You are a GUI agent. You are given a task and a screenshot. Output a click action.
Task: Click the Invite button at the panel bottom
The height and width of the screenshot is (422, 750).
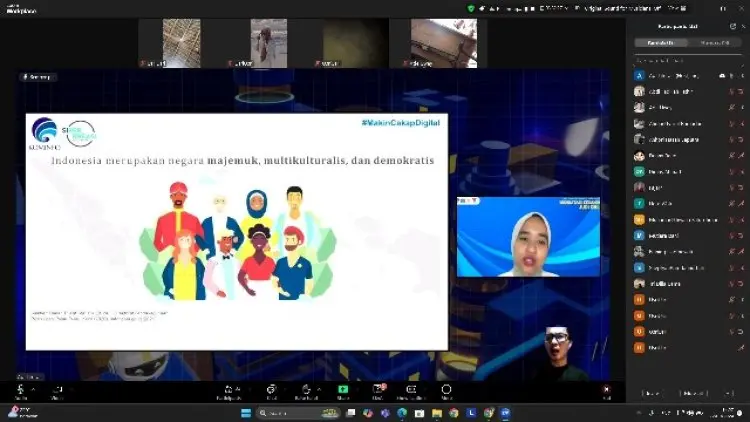coord(652,393)
